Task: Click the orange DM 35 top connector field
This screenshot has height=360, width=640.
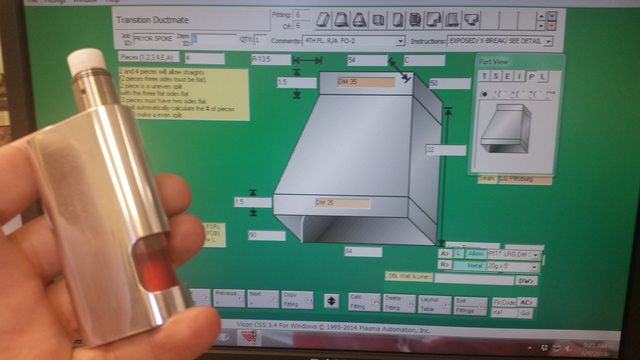Action: click(x=366, y=82)
